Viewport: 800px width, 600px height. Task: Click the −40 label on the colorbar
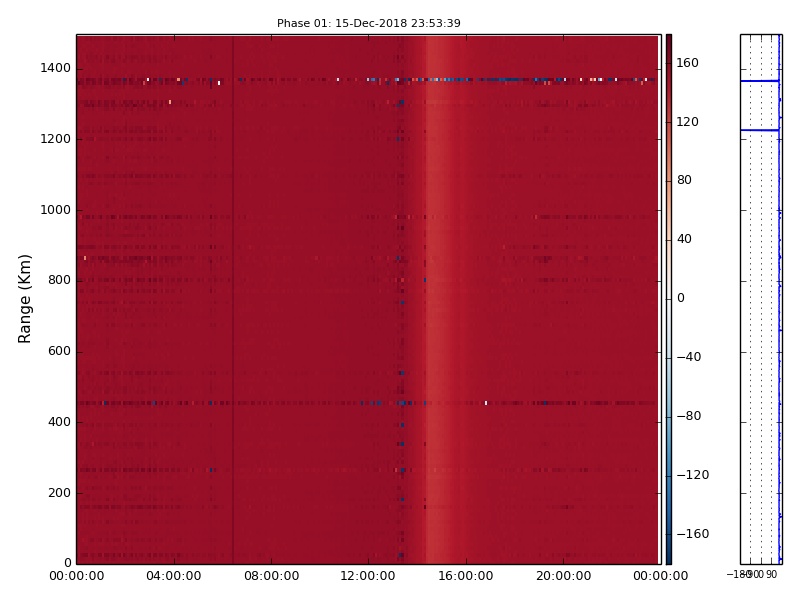688,357
